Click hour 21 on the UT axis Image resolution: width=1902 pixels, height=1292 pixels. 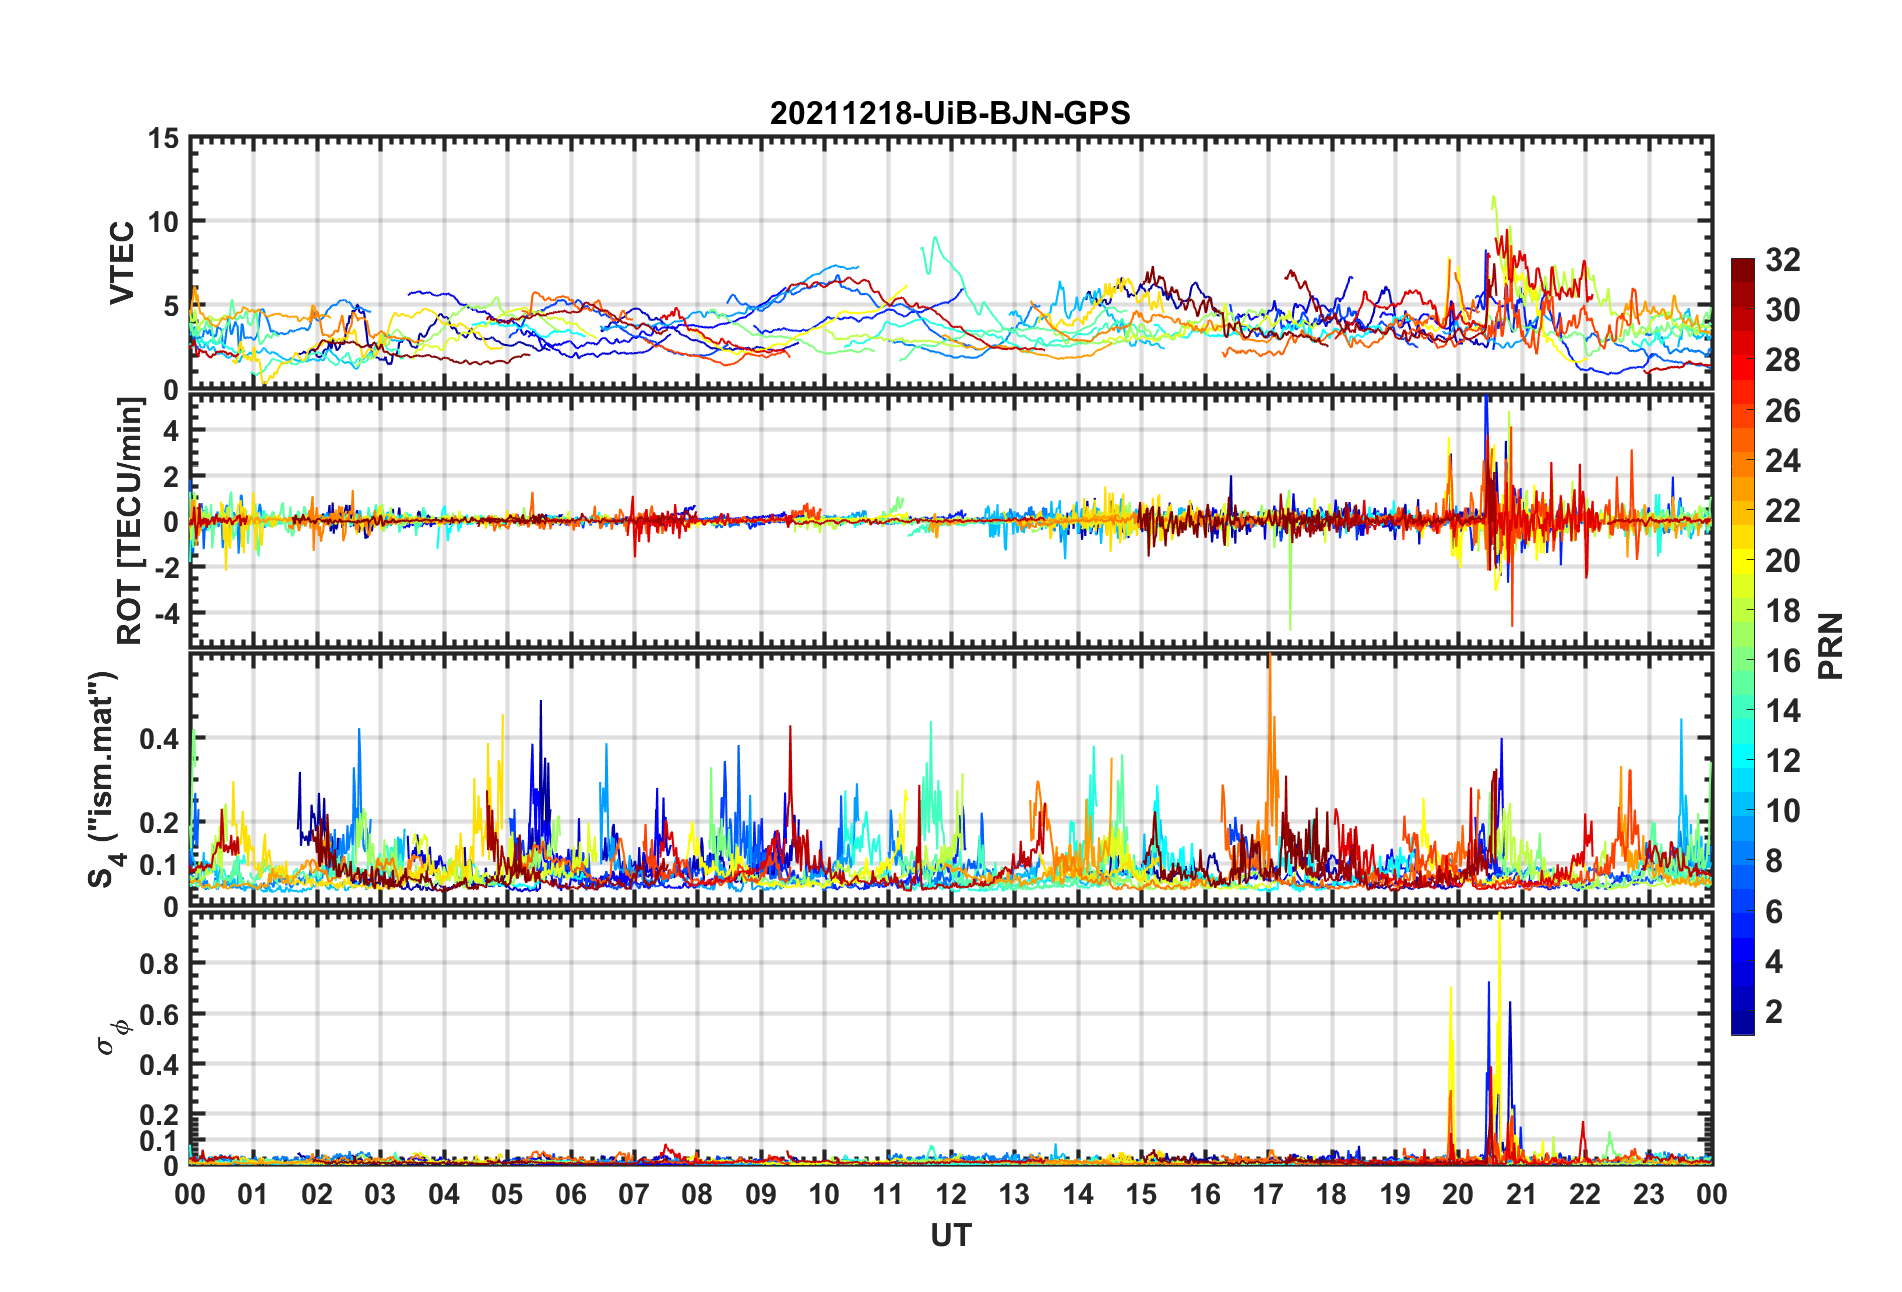1522,1194
